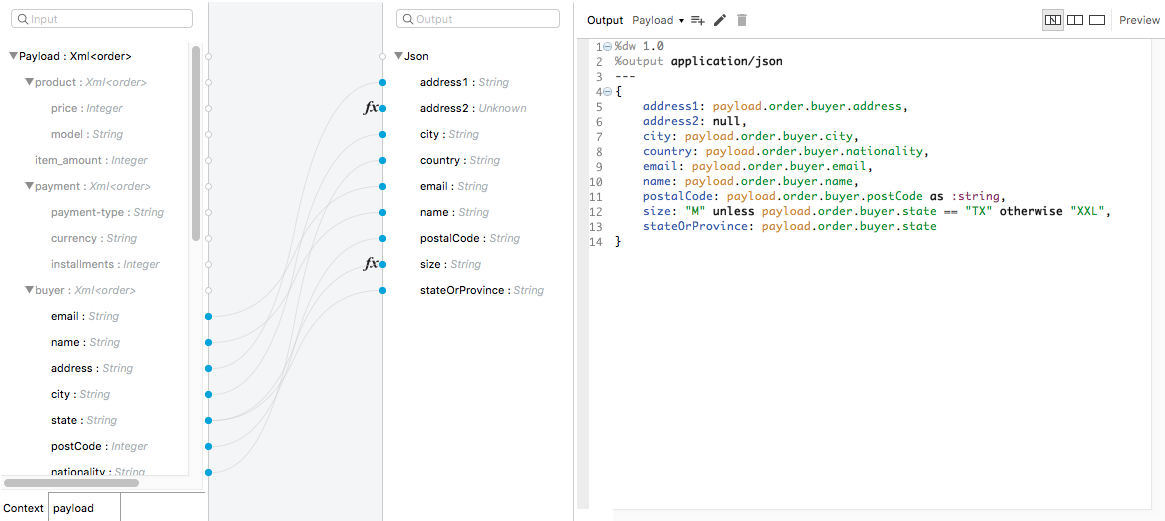The image size is (1165, 521).
Task: Click the trash delete target icon
Action: pos(742,20)
